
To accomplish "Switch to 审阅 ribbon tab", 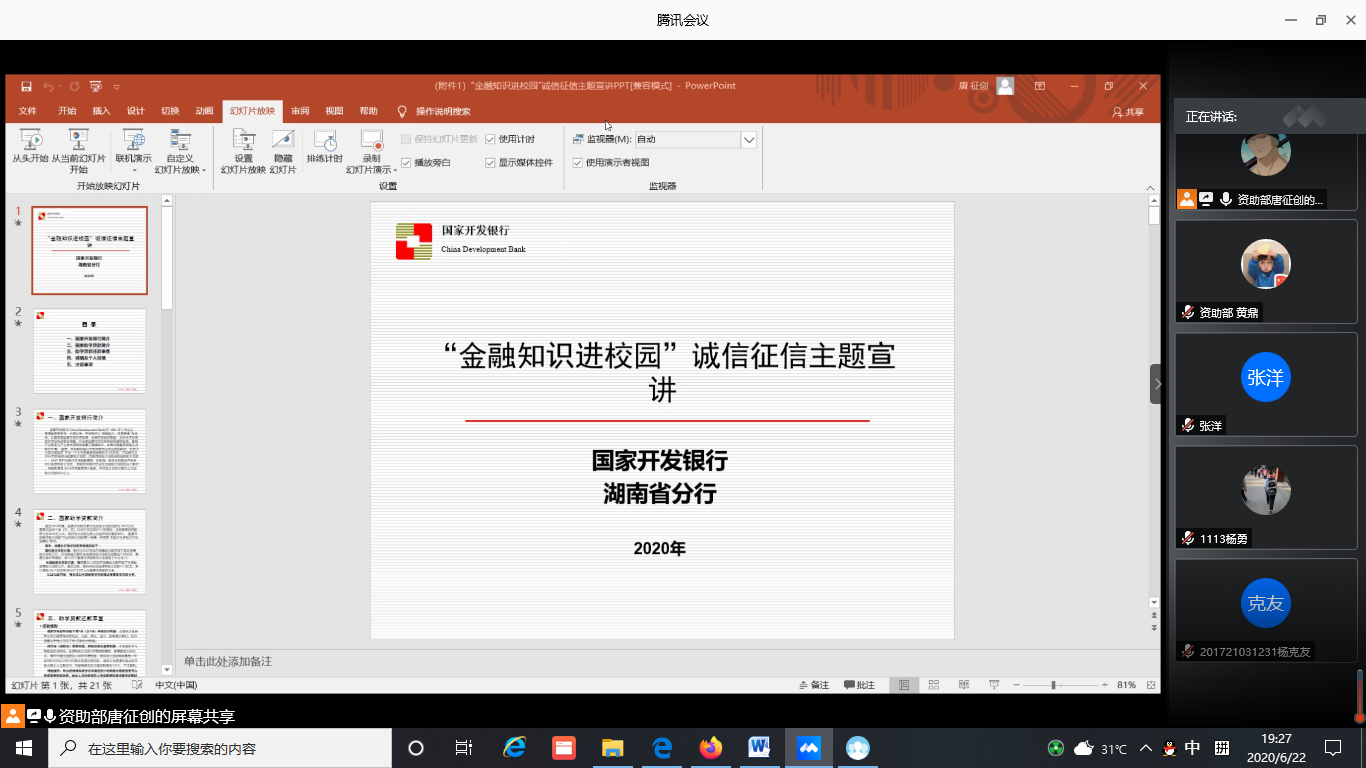I will pos(300,111).
